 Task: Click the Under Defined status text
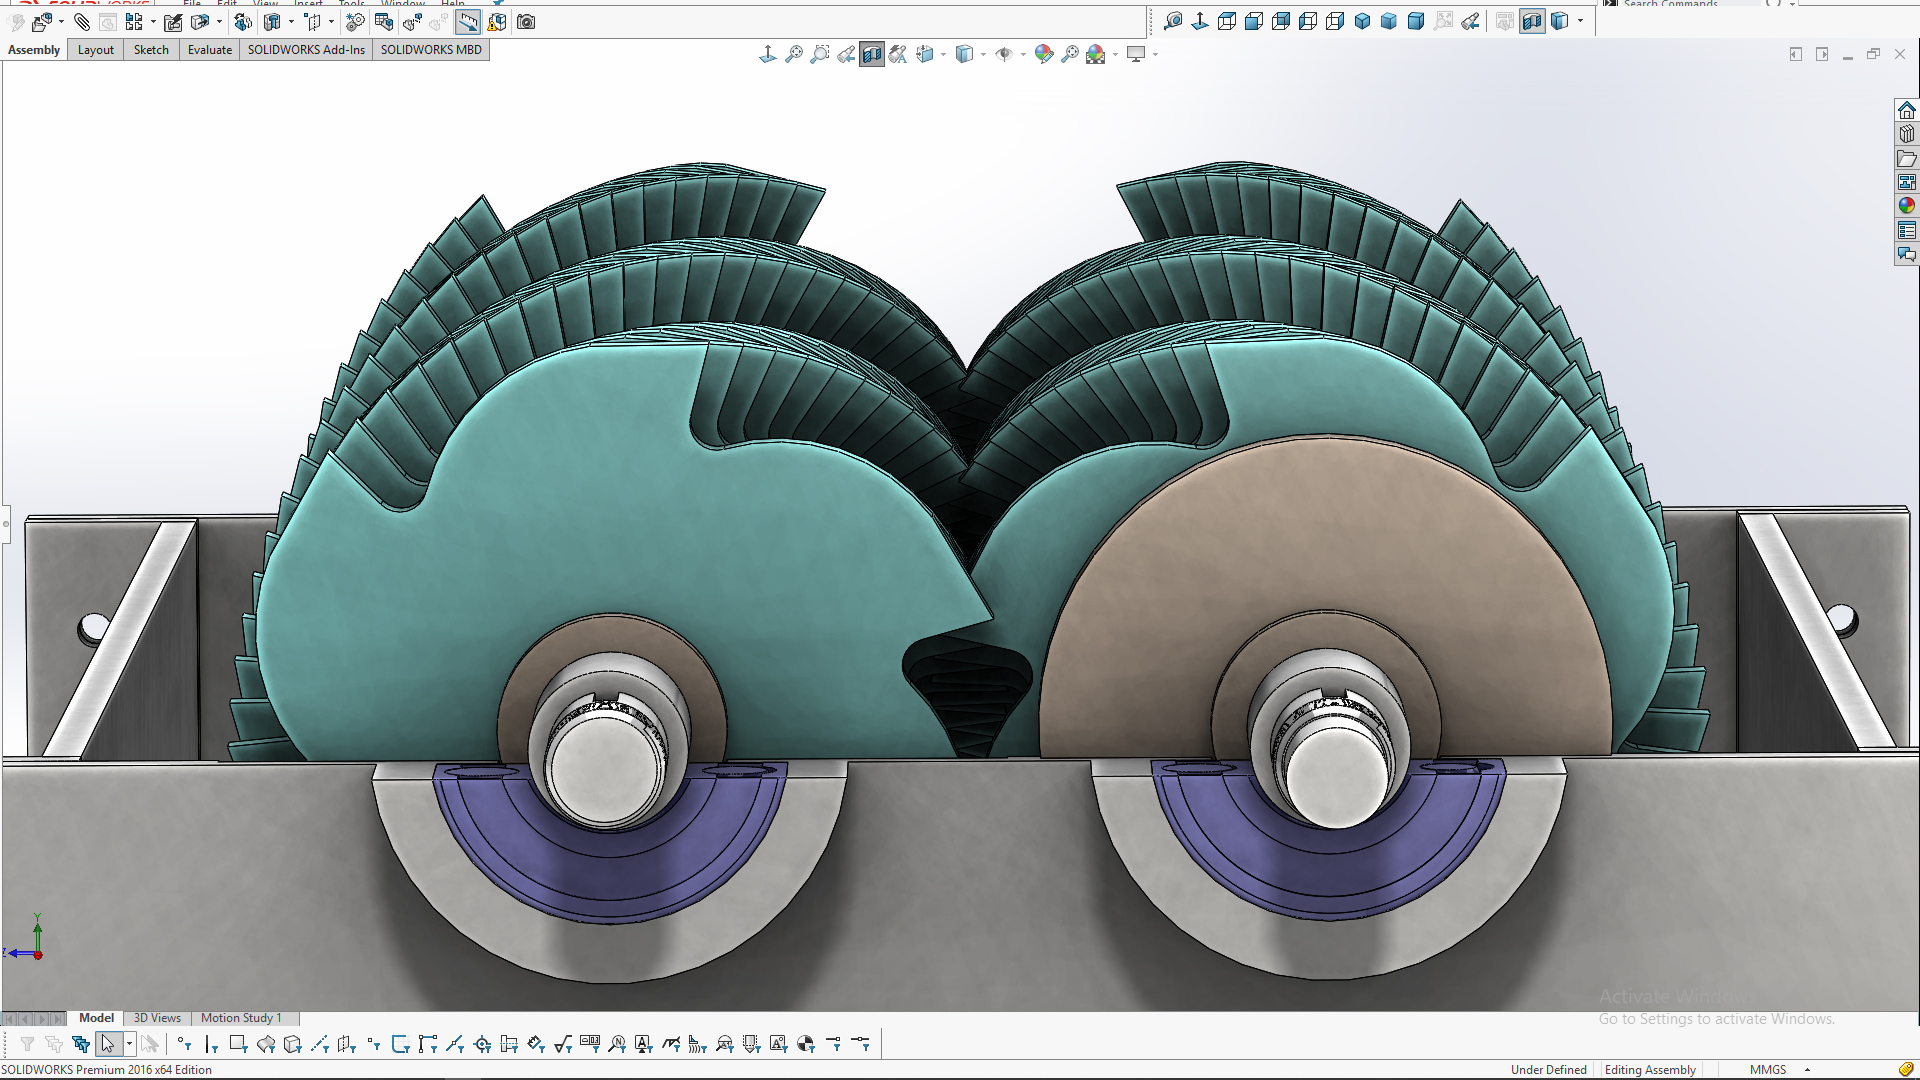1548,1070
